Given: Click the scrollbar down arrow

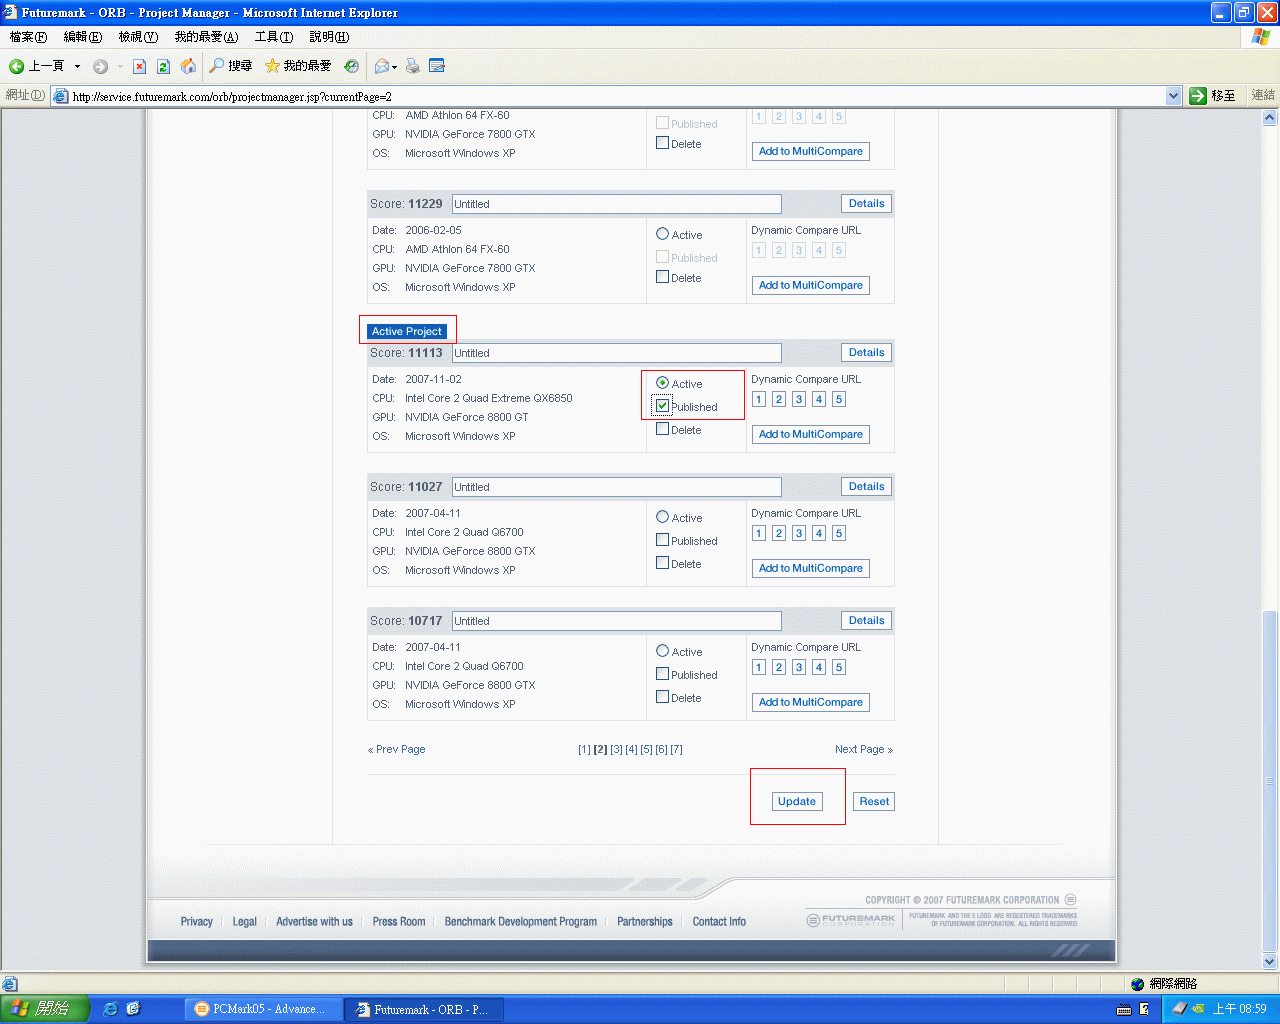Looking at the screenshot, I should pyautogui.click(x=1270, y=962).
